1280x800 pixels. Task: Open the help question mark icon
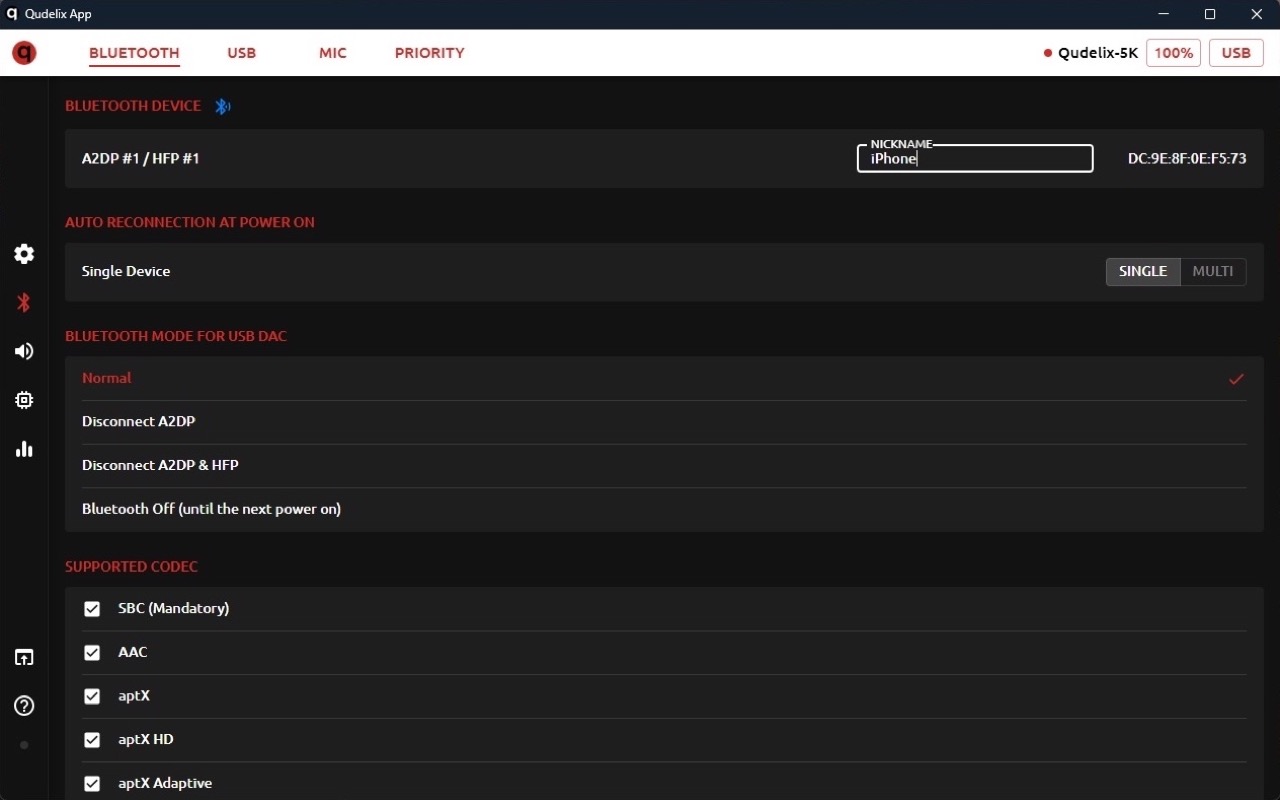coord(24,706)
